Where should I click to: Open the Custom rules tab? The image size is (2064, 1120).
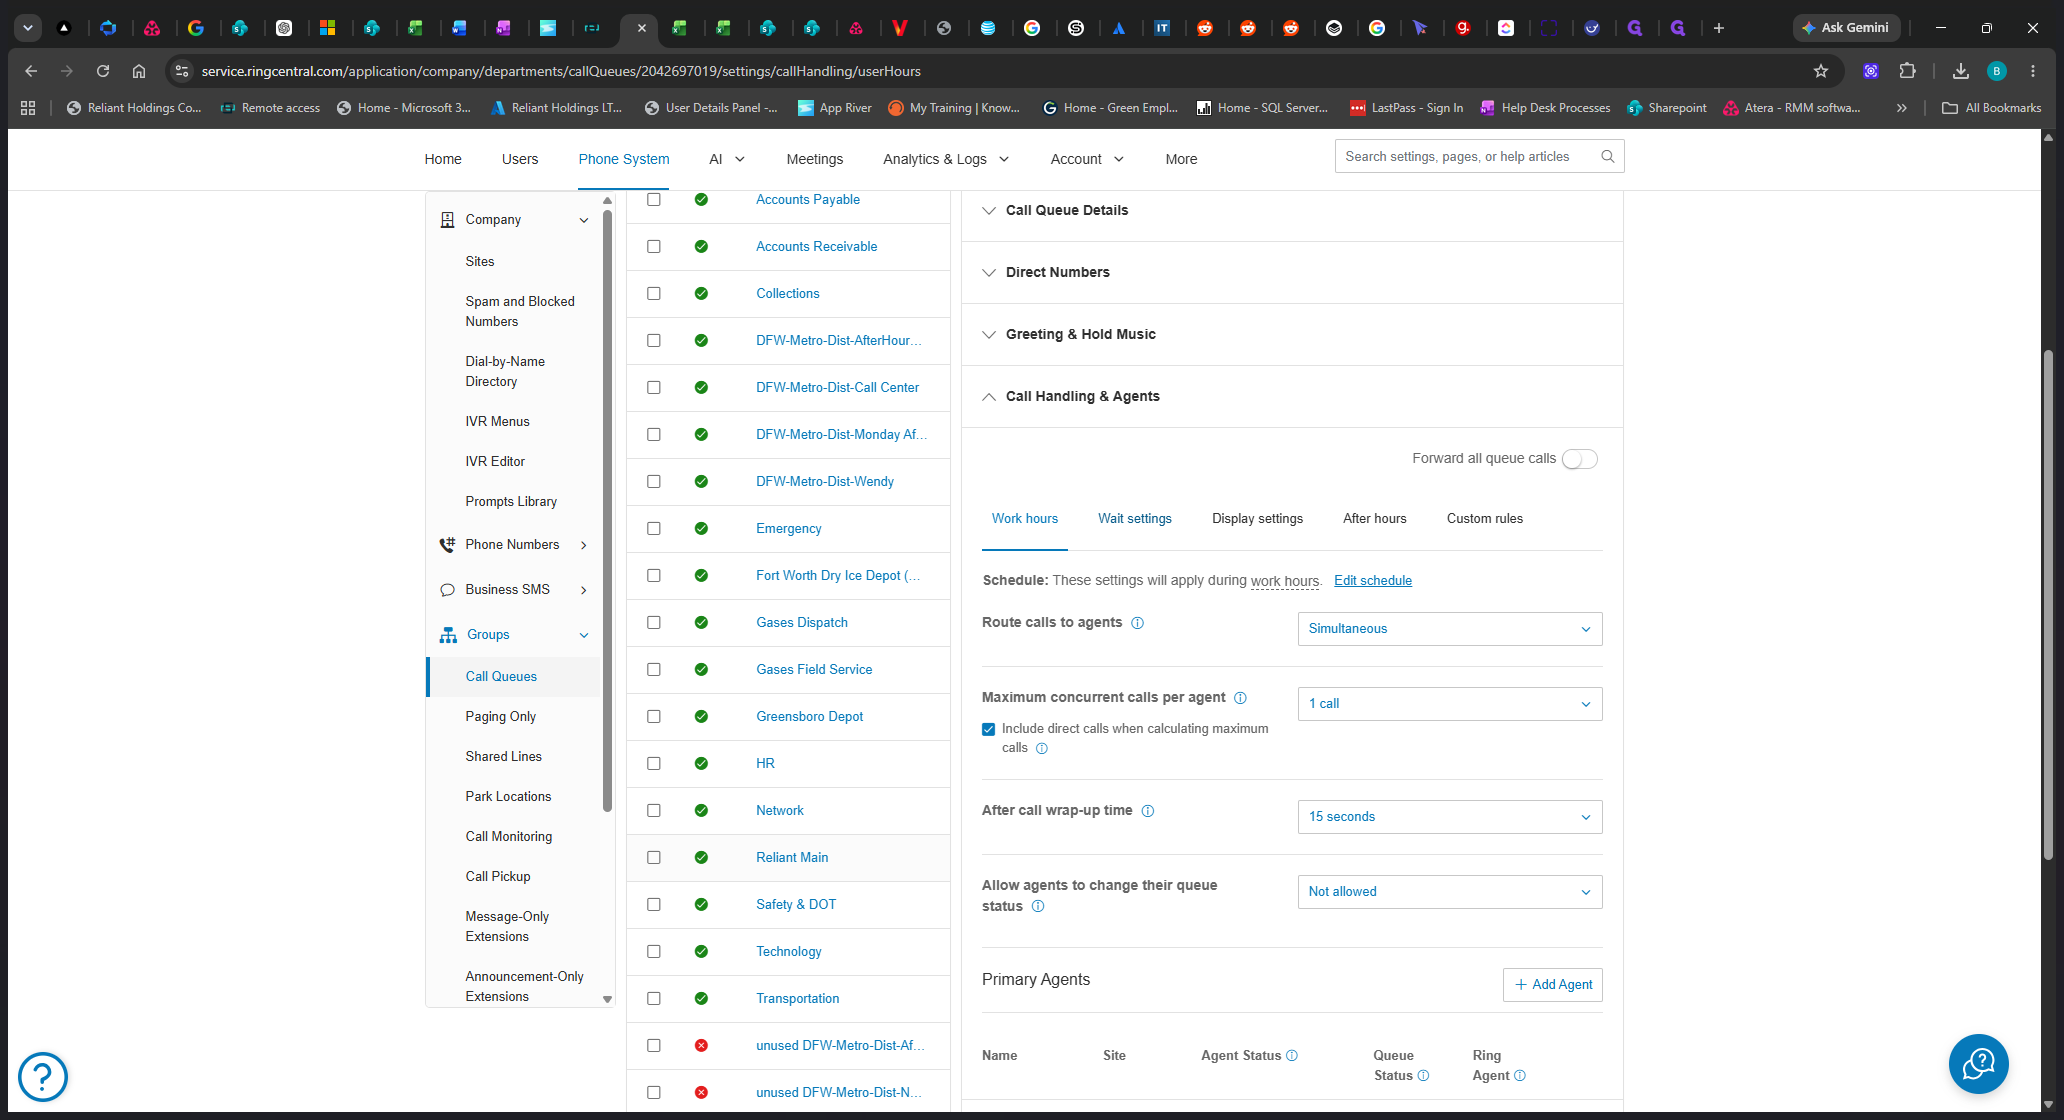point(1485,519)
